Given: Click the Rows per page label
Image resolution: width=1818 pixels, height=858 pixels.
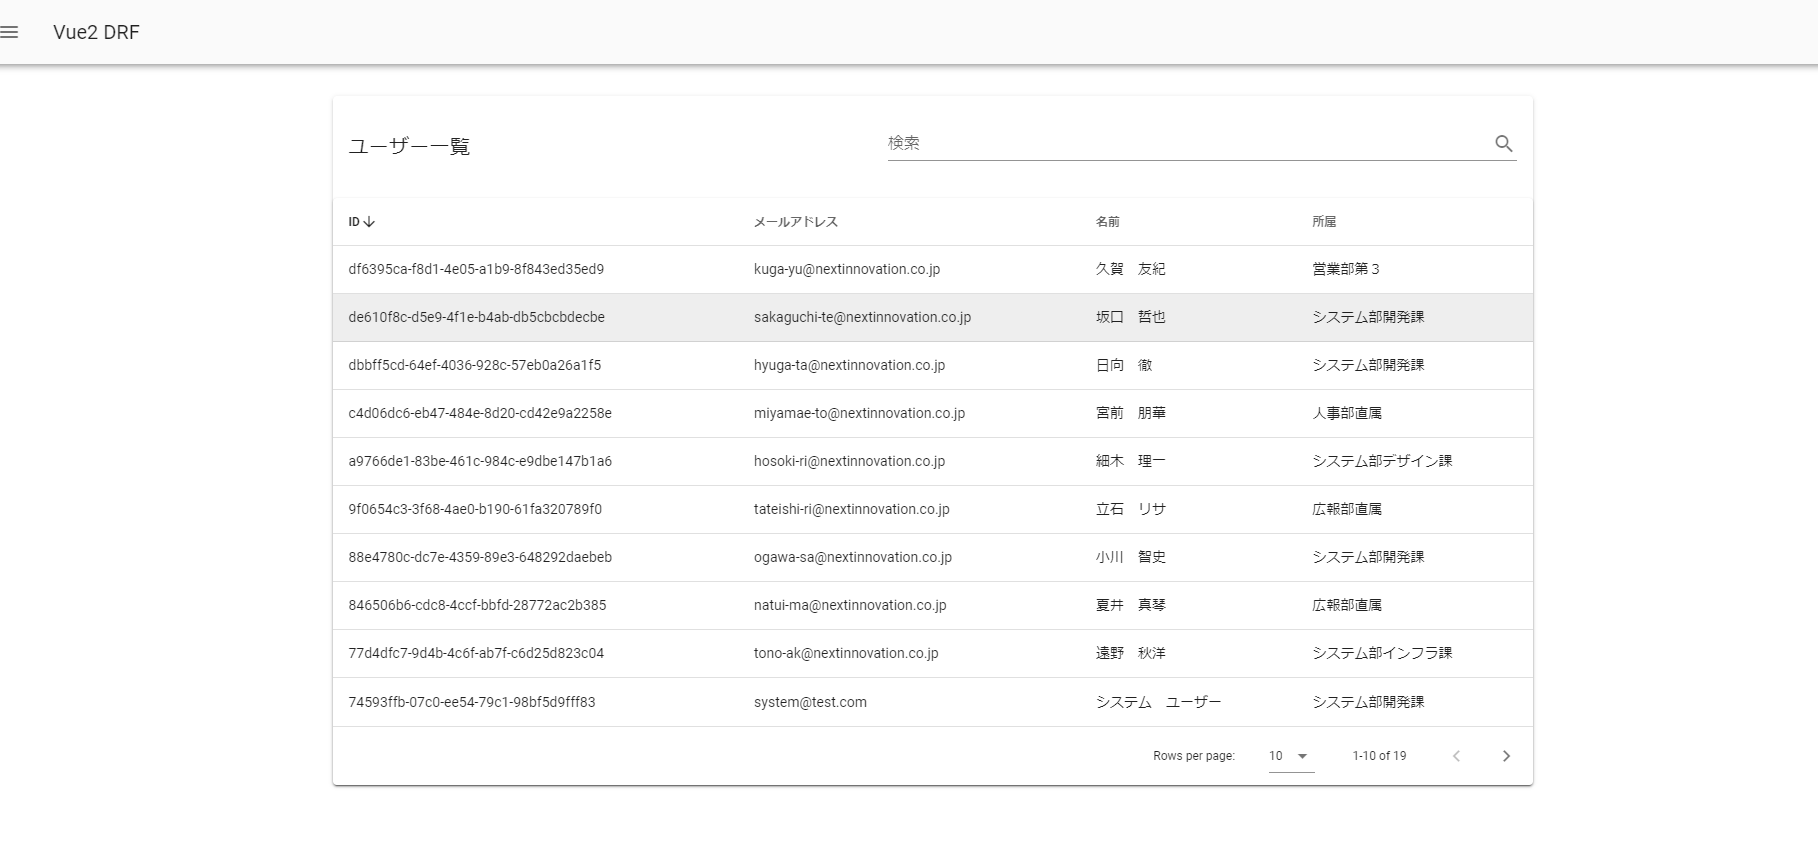Looking at the screenshot, I should (1194, 756).
